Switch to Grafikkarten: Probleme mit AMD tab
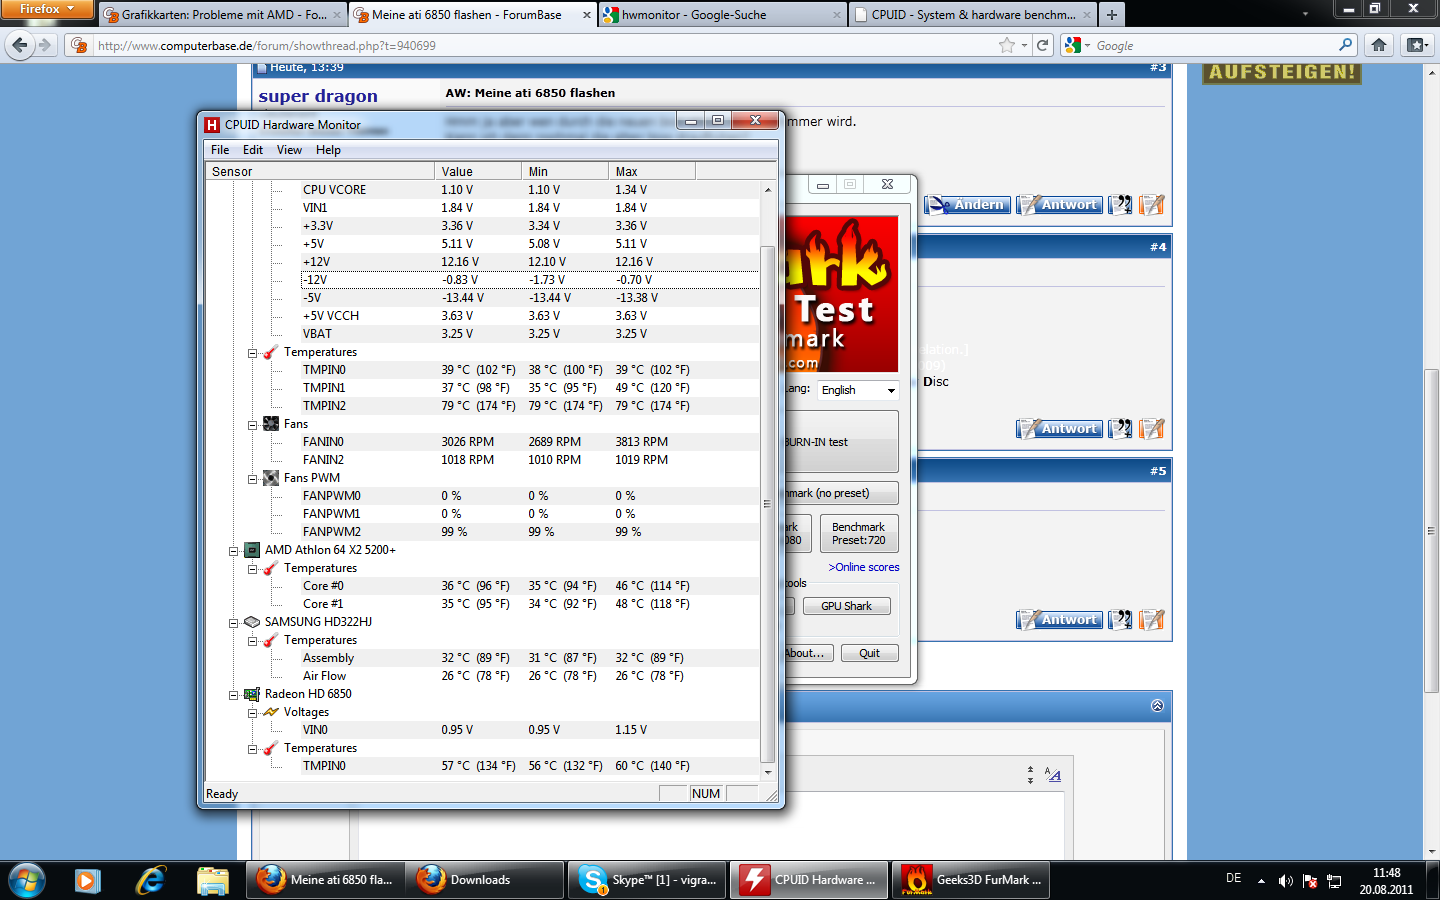This screenshot has height=900, width=1440. pyautogui.click(x=222, y=15)
